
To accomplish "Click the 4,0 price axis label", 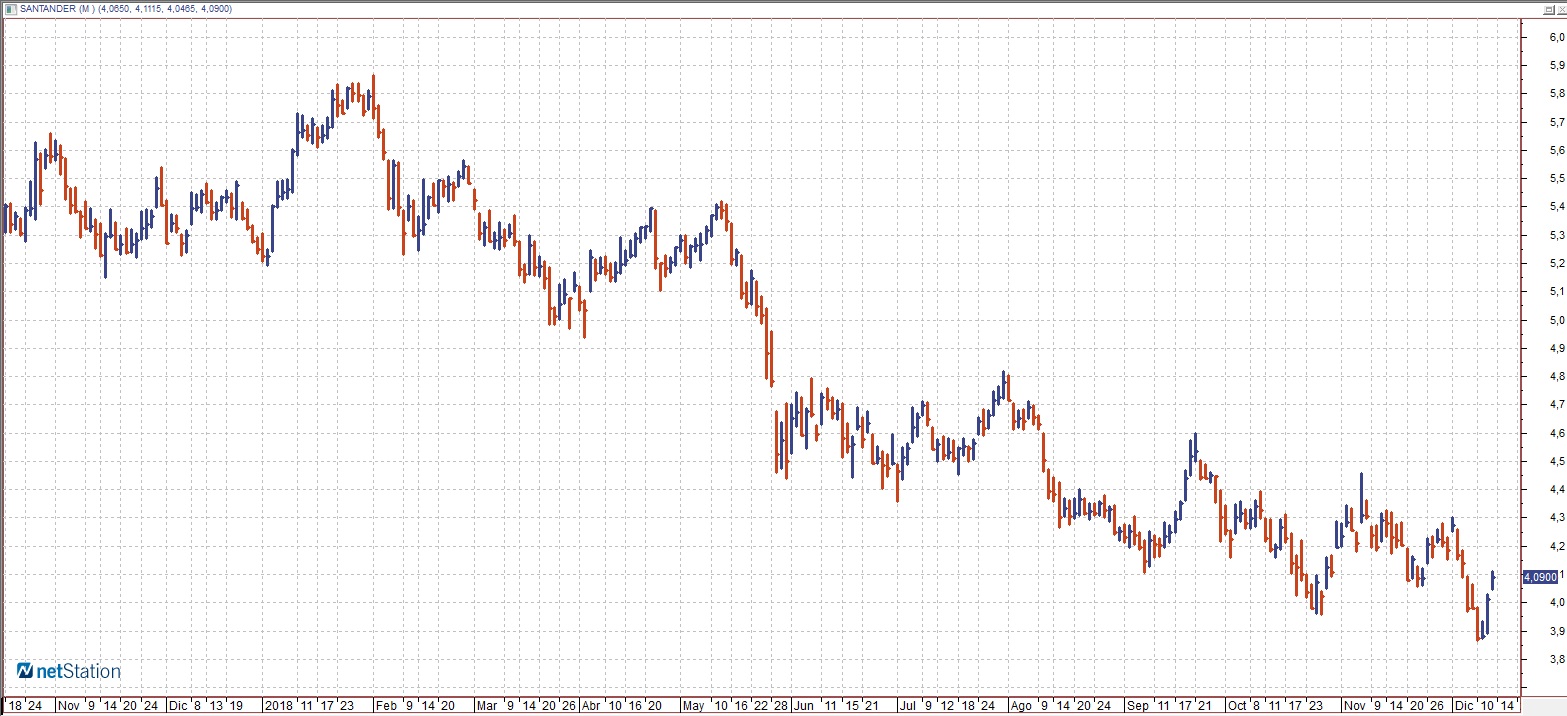I will click(1556, 603).
